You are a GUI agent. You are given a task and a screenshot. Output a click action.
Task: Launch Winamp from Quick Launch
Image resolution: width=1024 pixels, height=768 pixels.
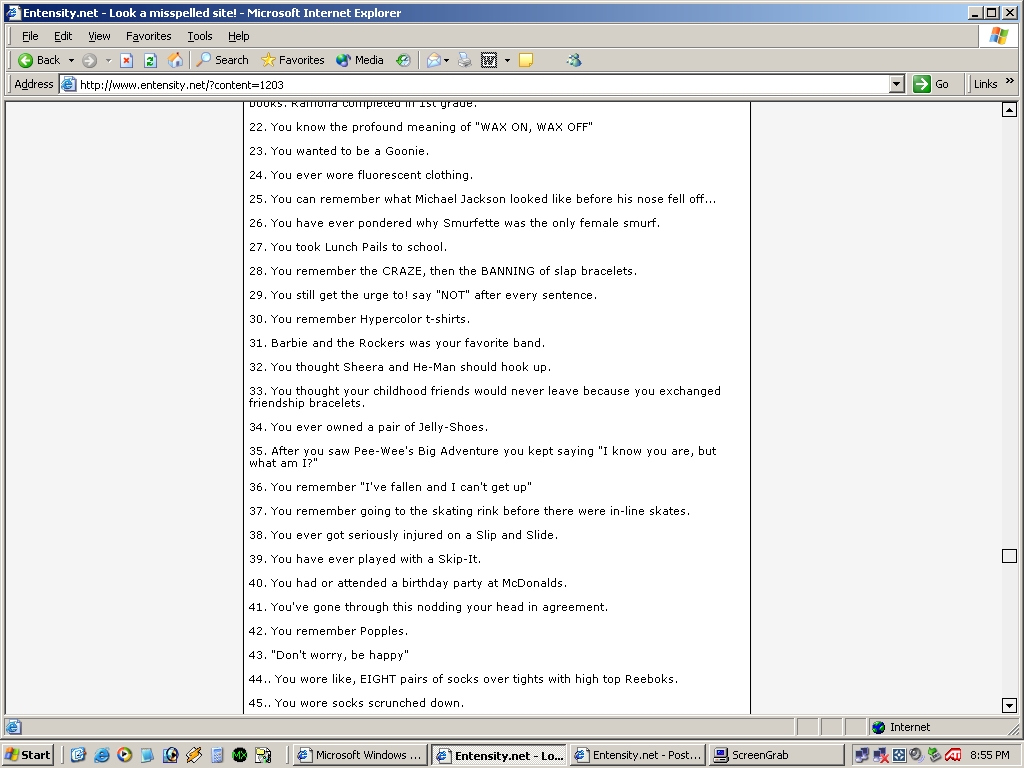tap(194, 755)
